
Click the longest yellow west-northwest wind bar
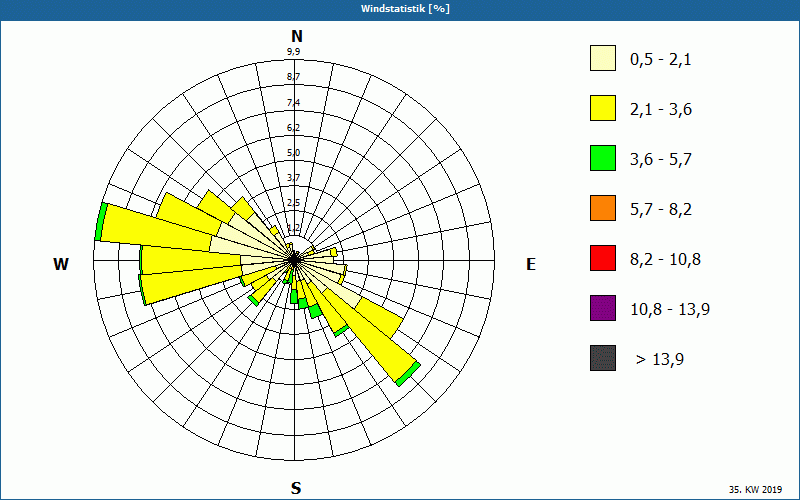click(x=158, y=229)
